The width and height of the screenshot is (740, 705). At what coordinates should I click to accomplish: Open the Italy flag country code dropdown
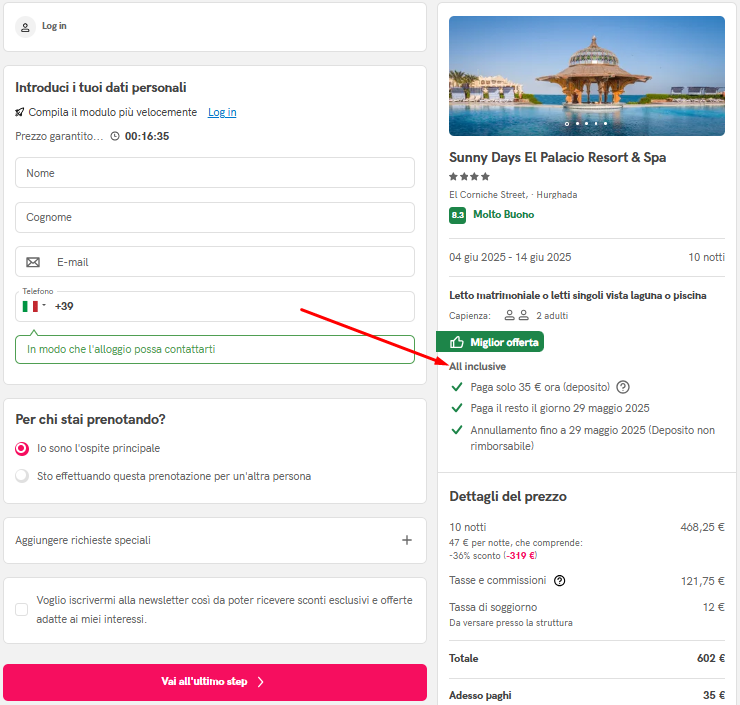tap(34, 306)
